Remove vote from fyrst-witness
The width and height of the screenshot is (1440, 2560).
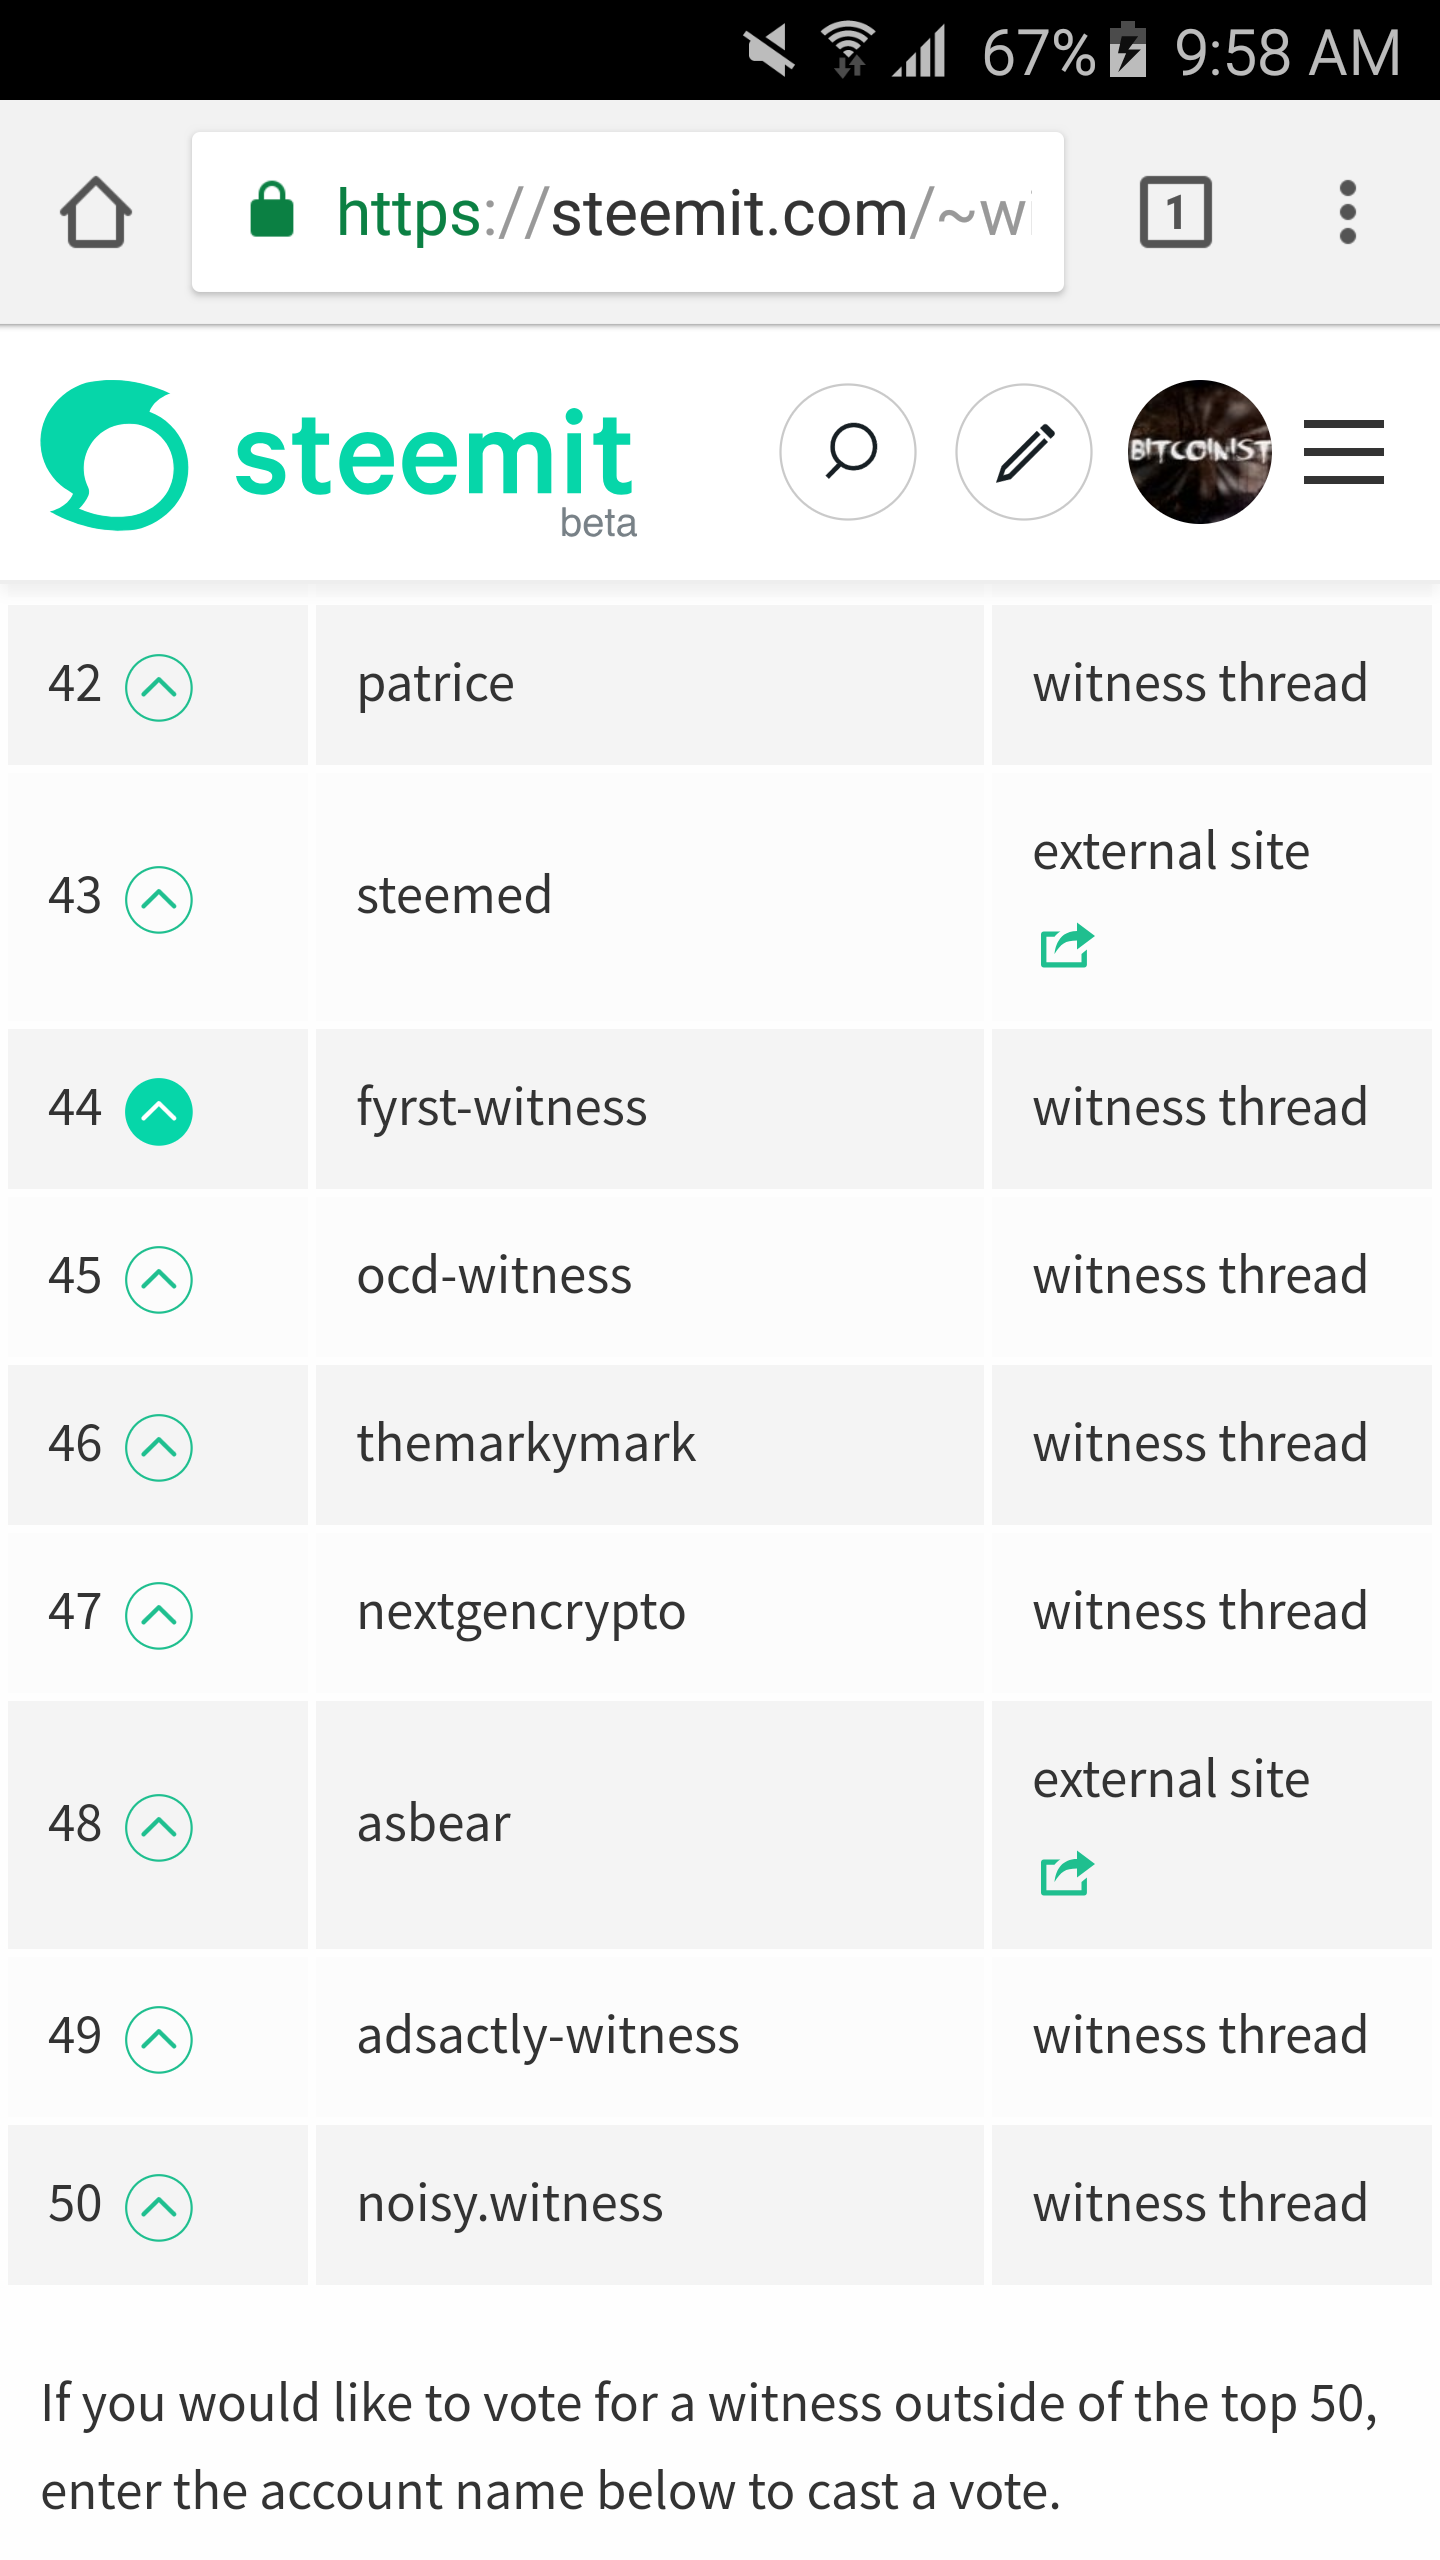[x=159, y=1111]
